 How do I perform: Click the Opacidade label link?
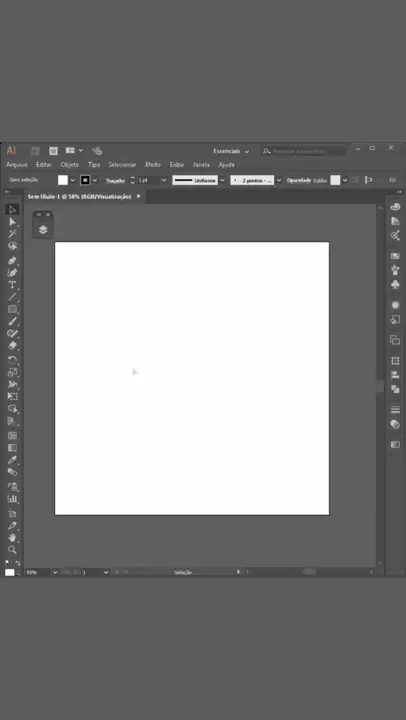tap(299, 180)
